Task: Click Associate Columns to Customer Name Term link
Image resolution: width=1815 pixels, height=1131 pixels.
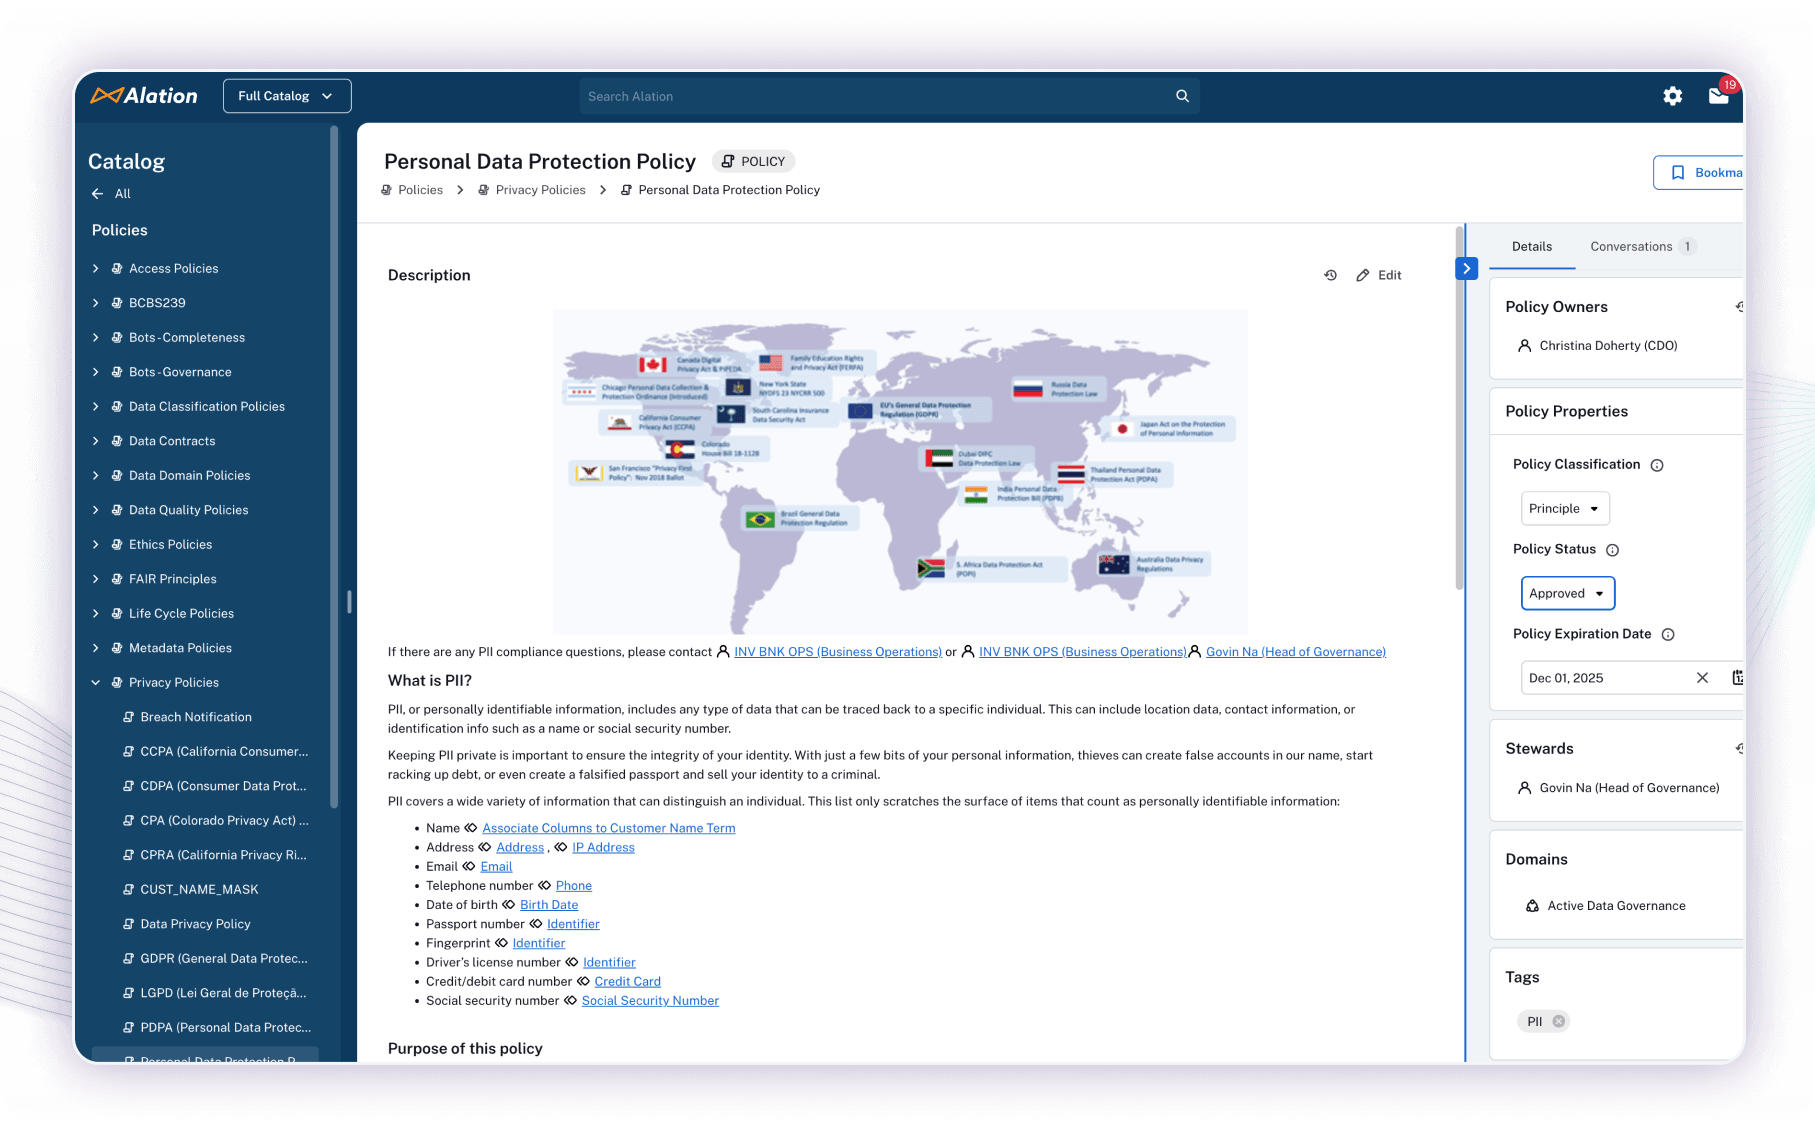Action: point(609,828)
